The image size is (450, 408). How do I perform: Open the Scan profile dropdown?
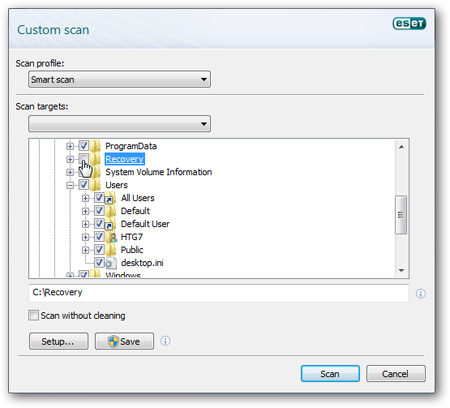point(119,79)
